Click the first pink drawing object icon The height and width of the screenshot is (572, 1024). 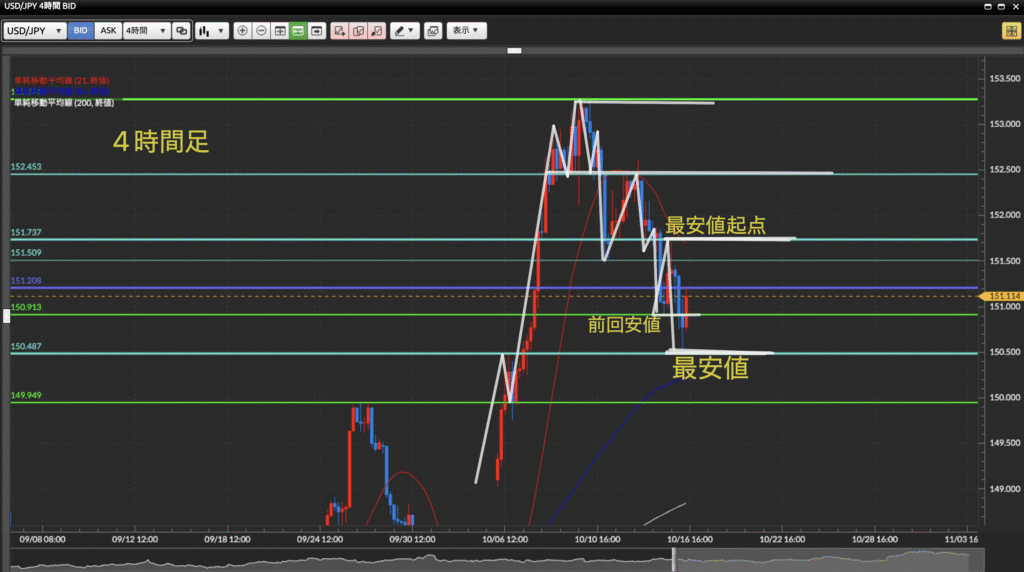340,31
